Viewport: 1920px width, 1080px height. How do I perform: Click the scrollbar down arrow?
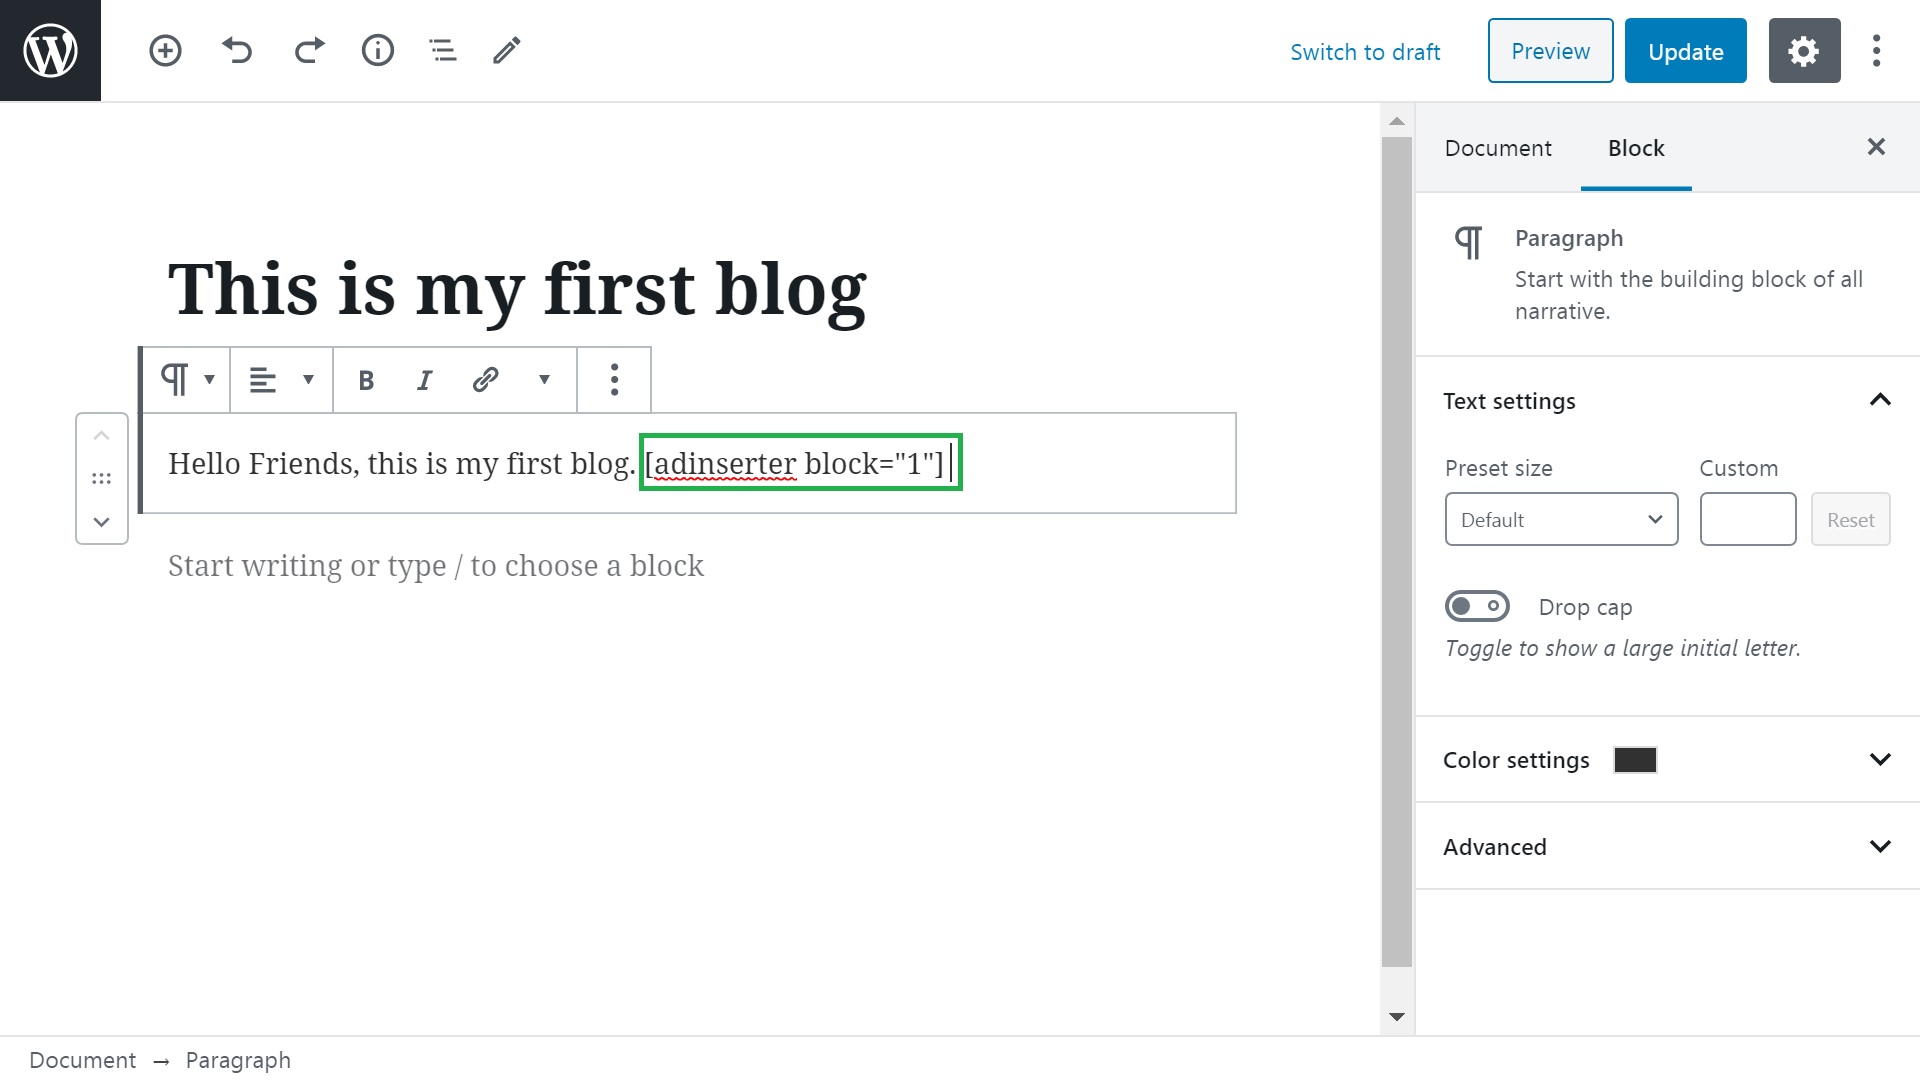(1397, 1017)
